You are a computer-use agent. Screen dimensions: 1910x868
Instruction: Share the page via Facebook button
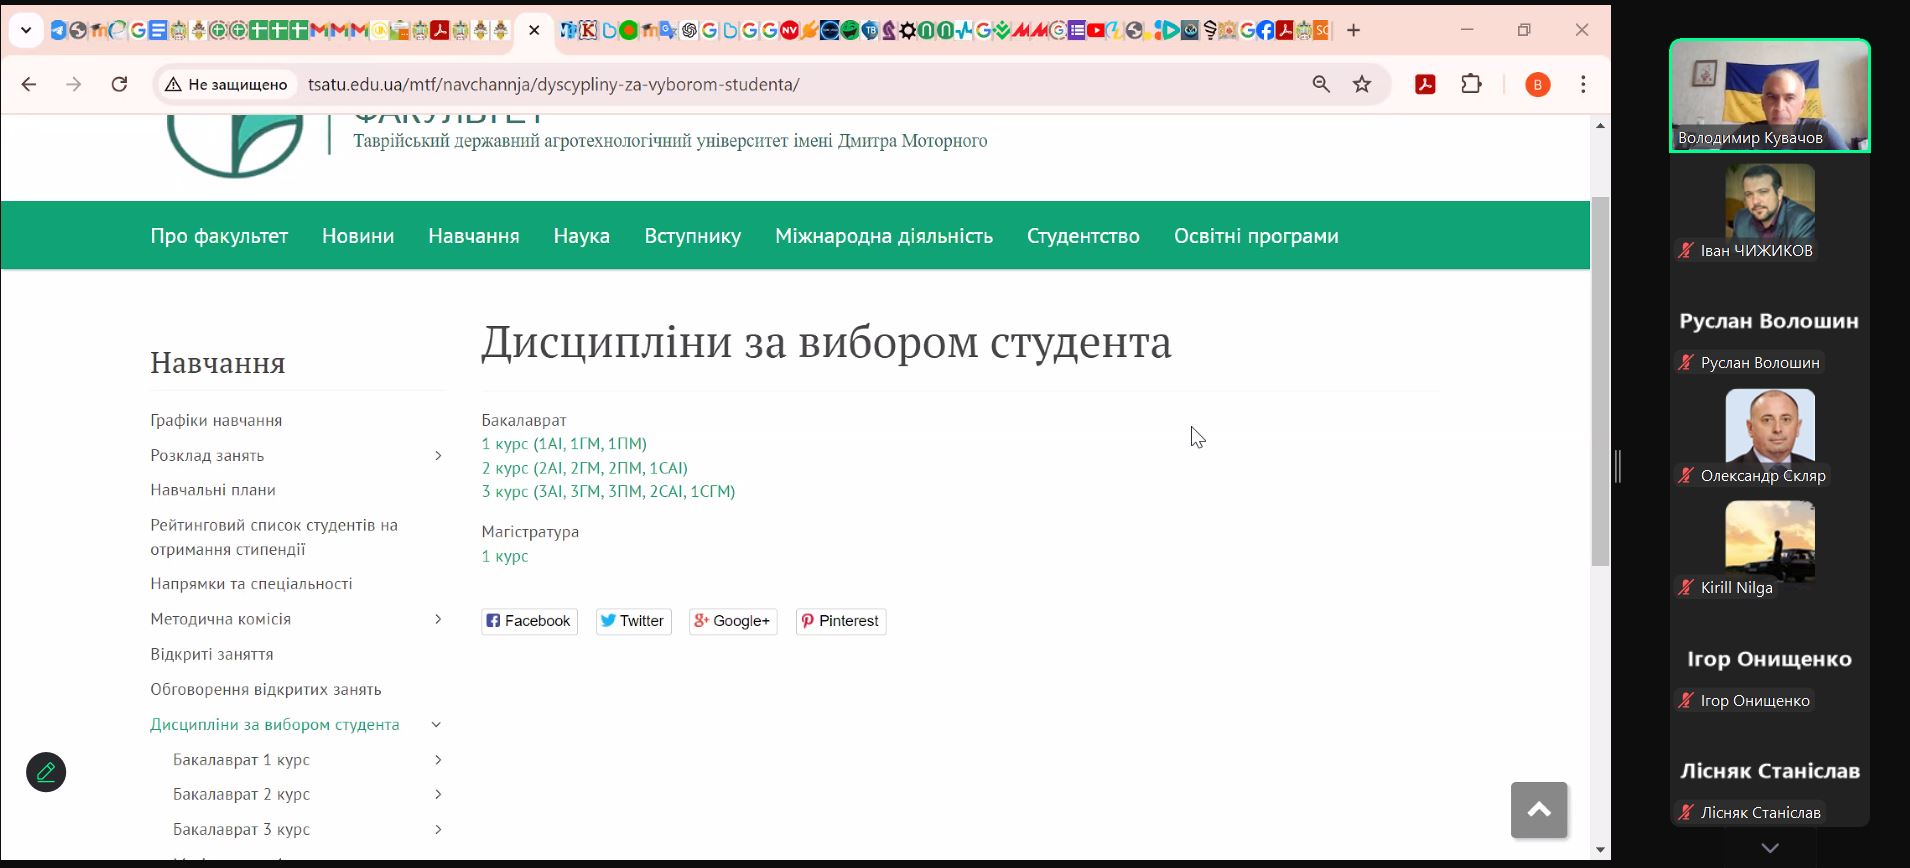pyautogui.click(x=529, y=621)
